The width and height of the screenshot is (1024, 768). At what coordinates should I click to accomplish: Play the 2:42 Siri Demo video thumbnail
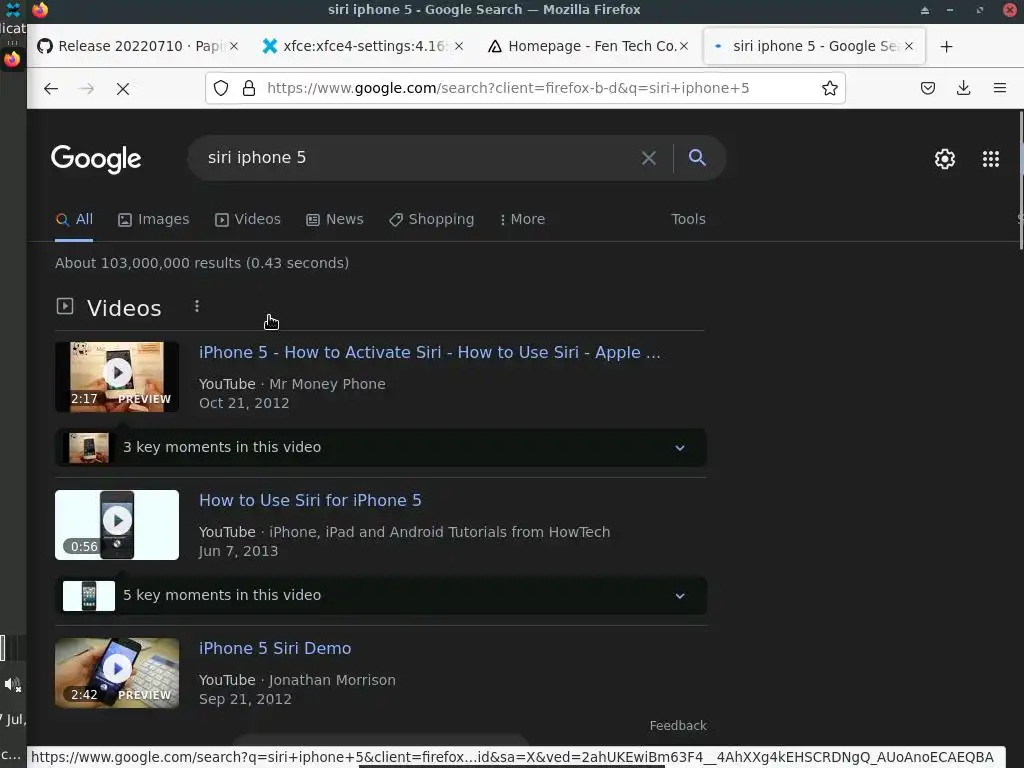click(117, 673)
